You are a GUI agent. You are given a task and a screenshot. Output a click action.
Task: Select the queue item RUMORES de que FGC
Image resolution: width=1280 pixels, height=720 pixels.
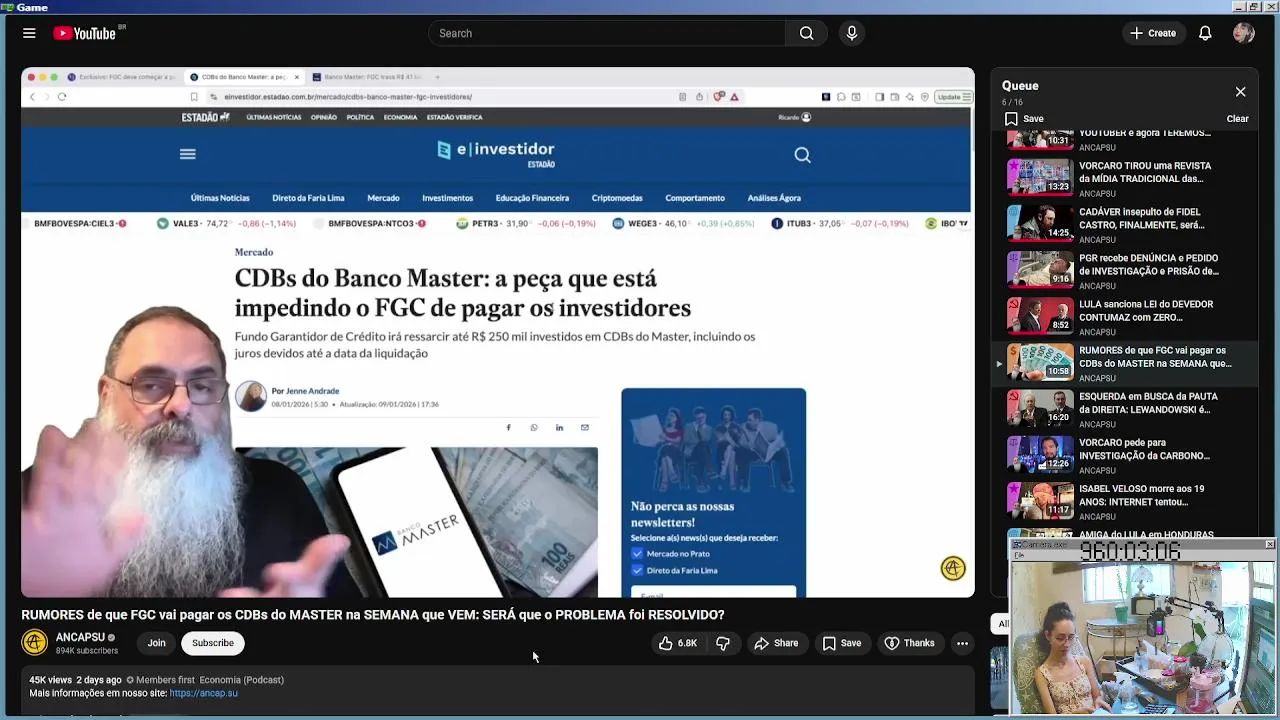pyautogui.click(x=1124, y=362)
